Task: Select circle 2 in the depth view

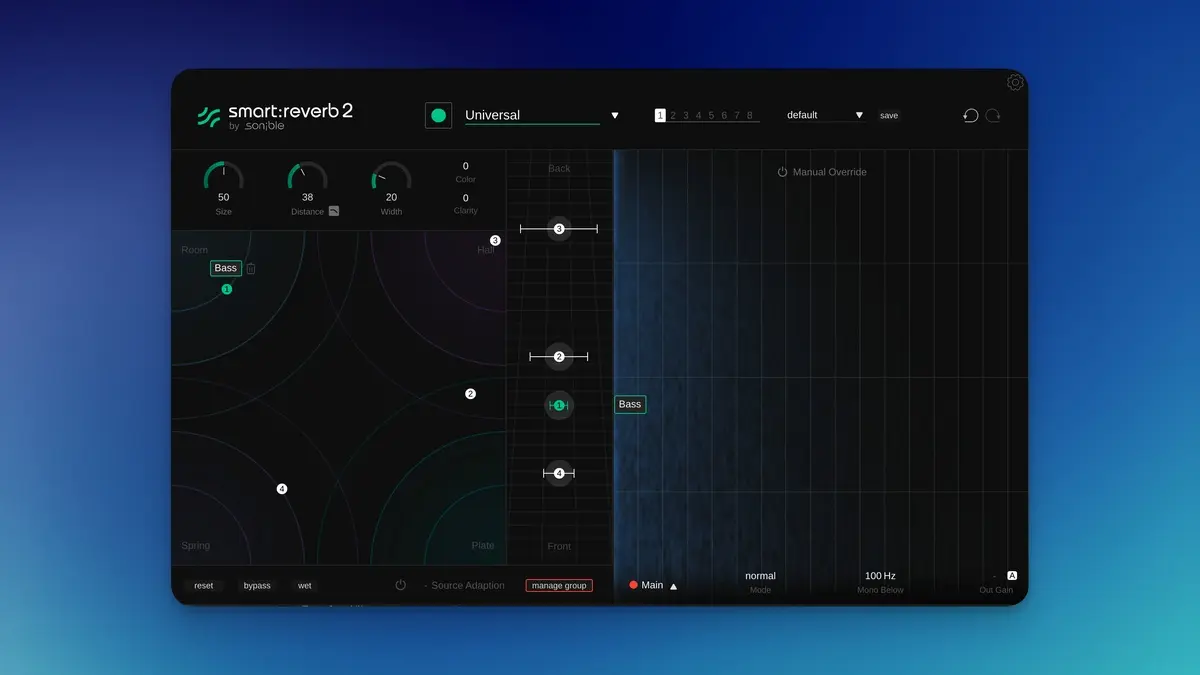Action: point(559,356)
